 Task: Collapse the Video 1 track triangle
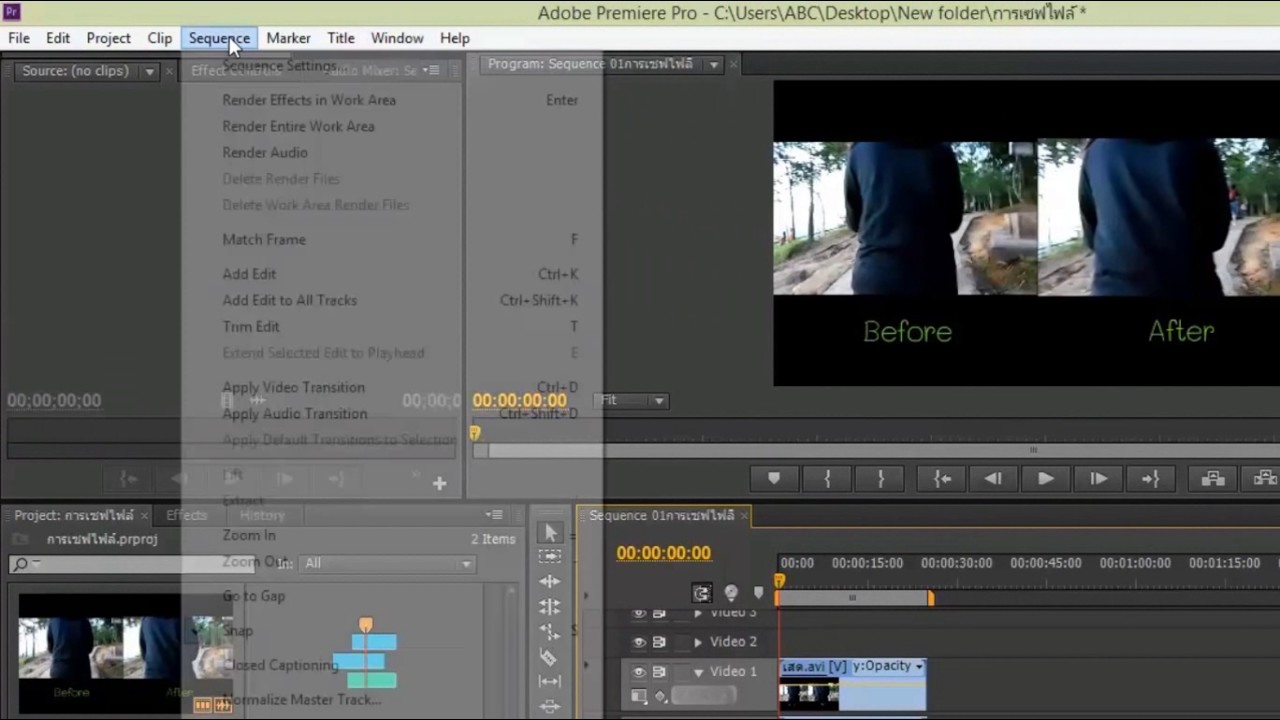[x=698, y=672]
